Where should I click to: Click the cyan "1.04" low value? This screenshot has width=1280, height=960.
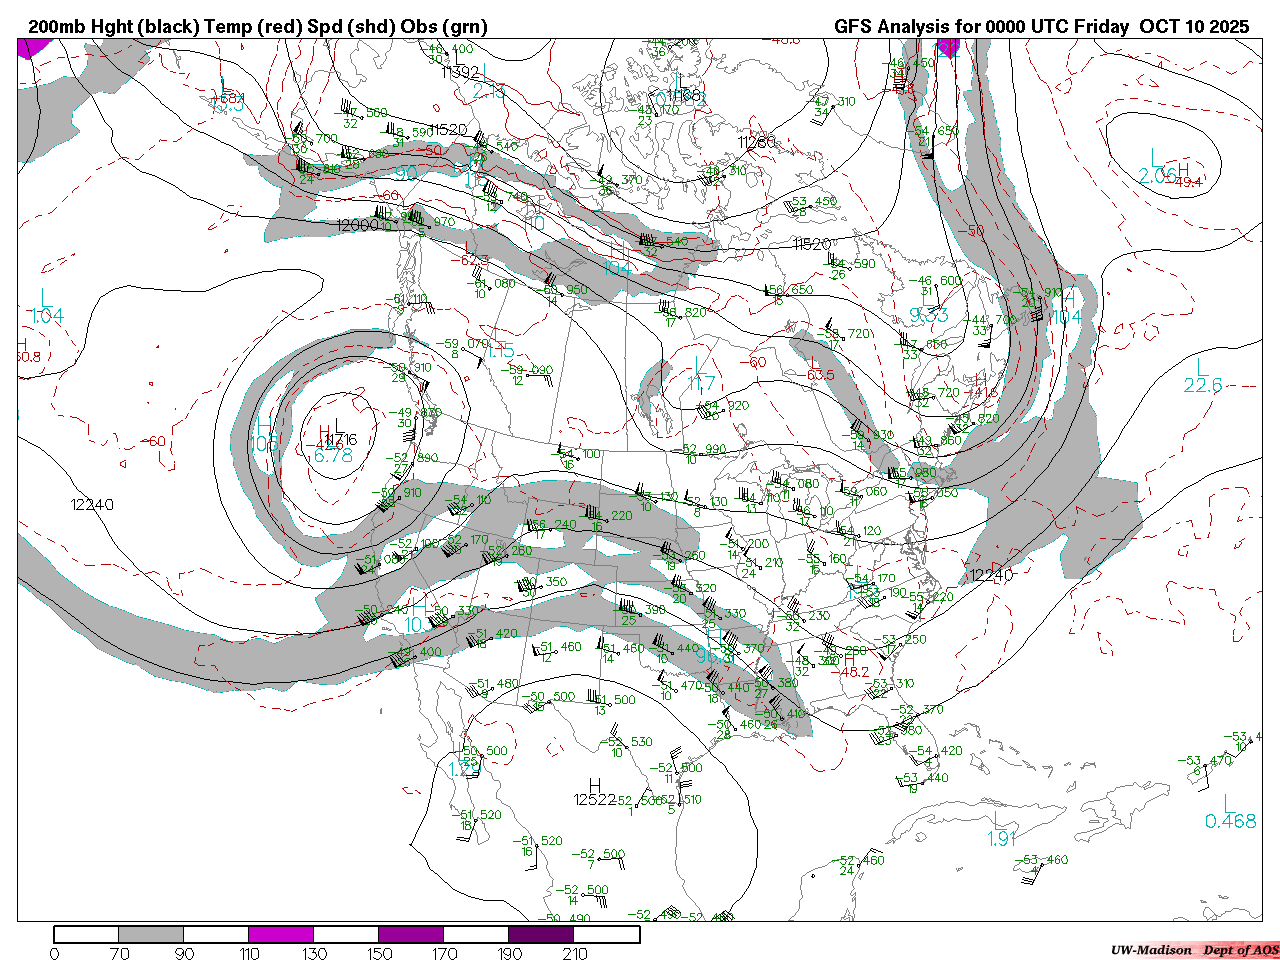[x=47, y=317]
